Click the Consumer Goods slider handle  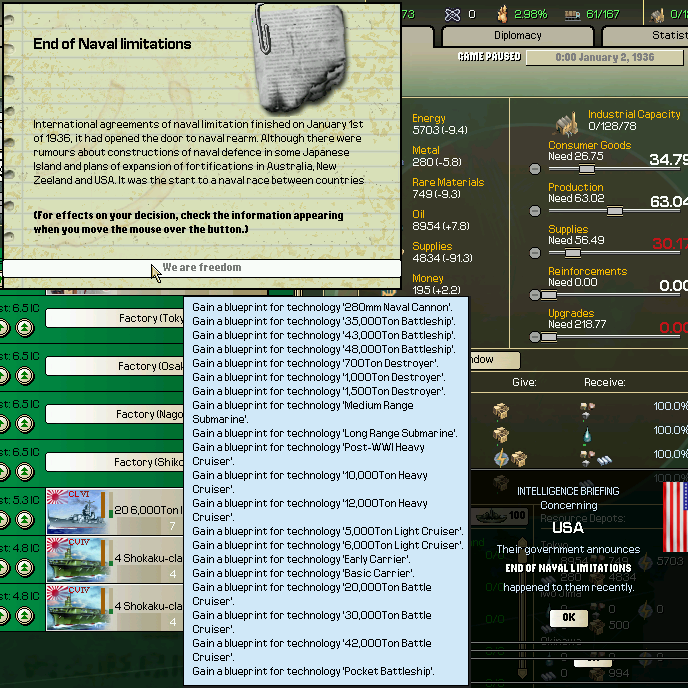pyautogui.click(x=587, y=169)
